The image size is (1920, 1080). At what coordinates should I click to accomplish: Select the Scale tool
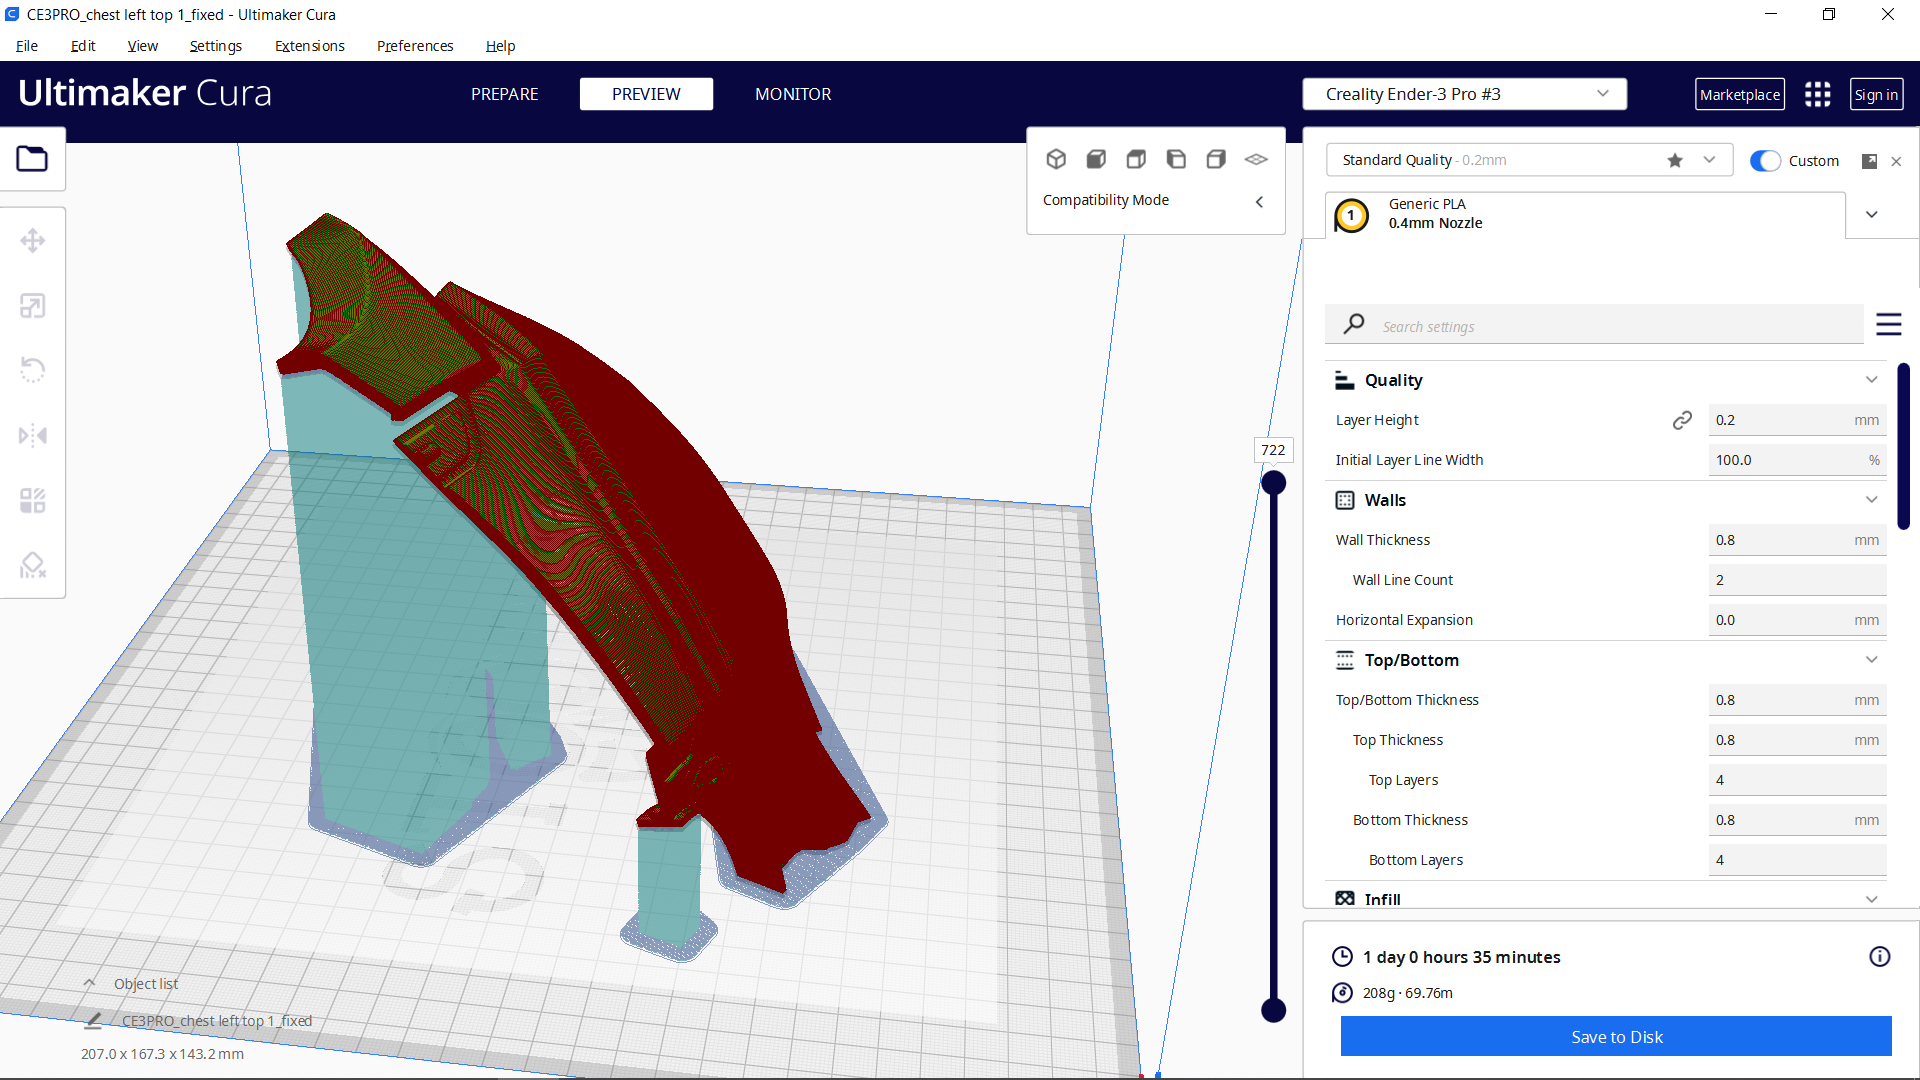[33, 305]
